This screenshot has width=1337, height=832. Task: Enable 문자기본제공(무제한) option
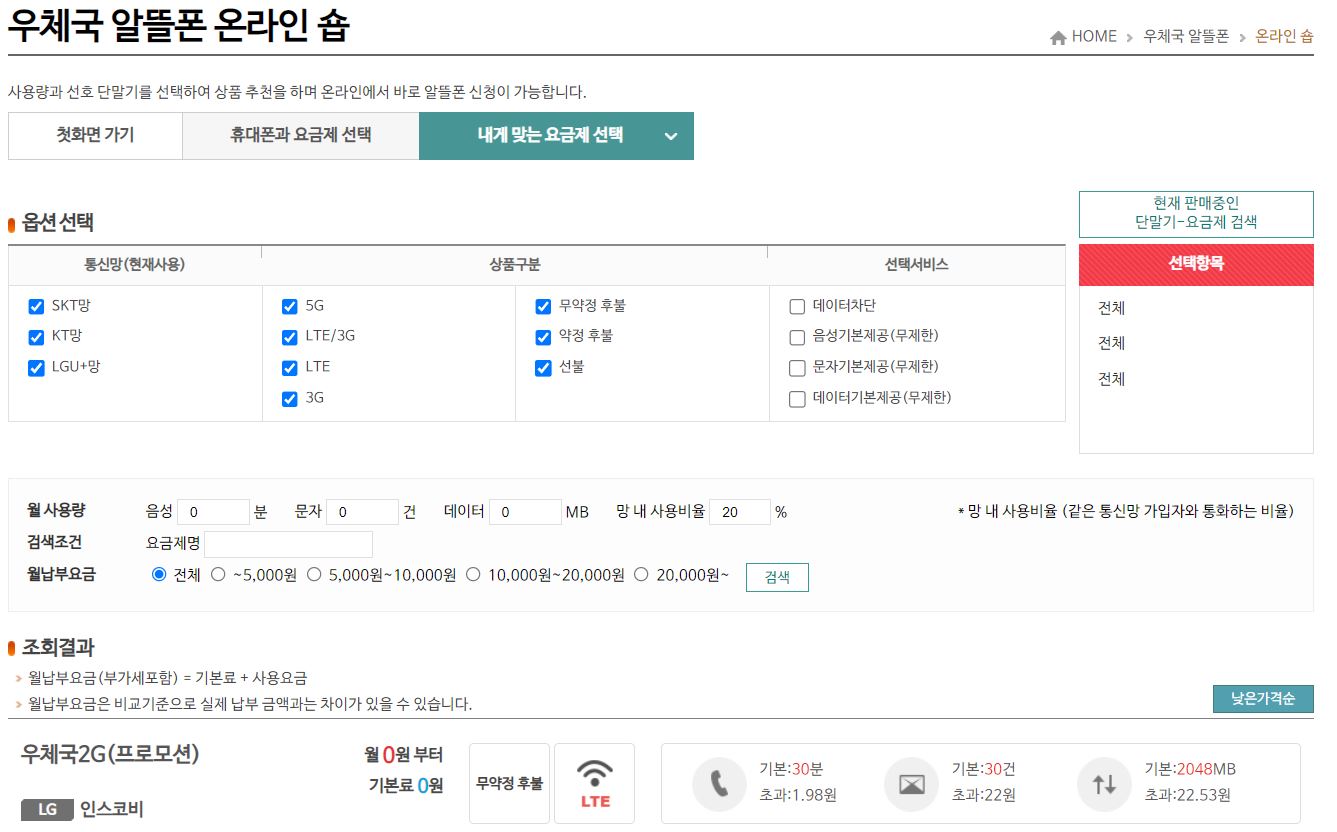point(797,368)
